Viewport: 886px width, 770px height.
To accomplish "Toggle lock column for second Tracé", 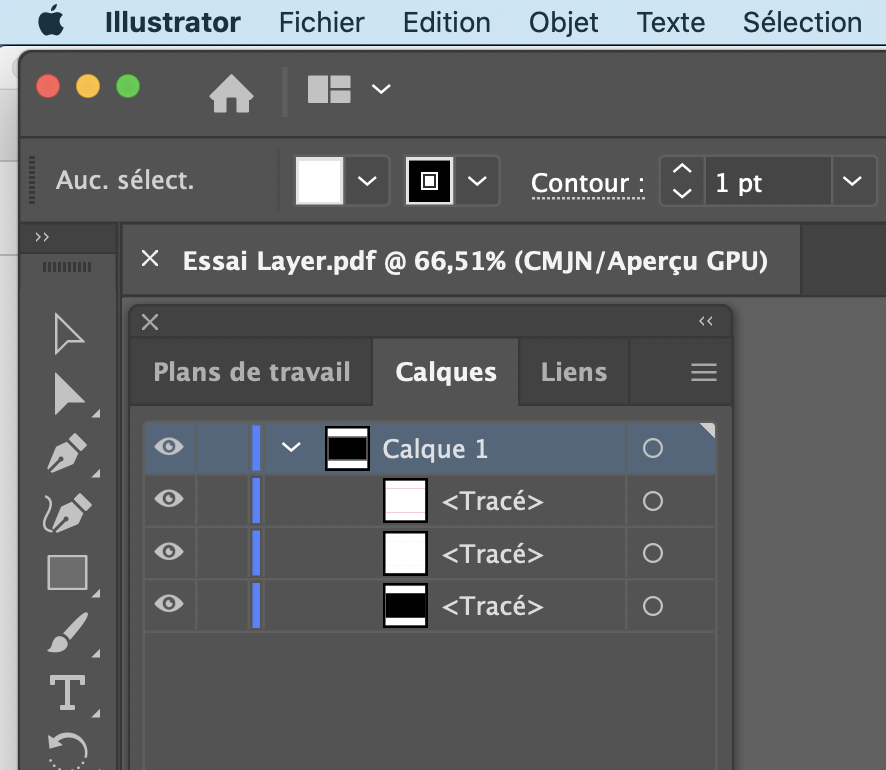I will click(x=223, y=553).
